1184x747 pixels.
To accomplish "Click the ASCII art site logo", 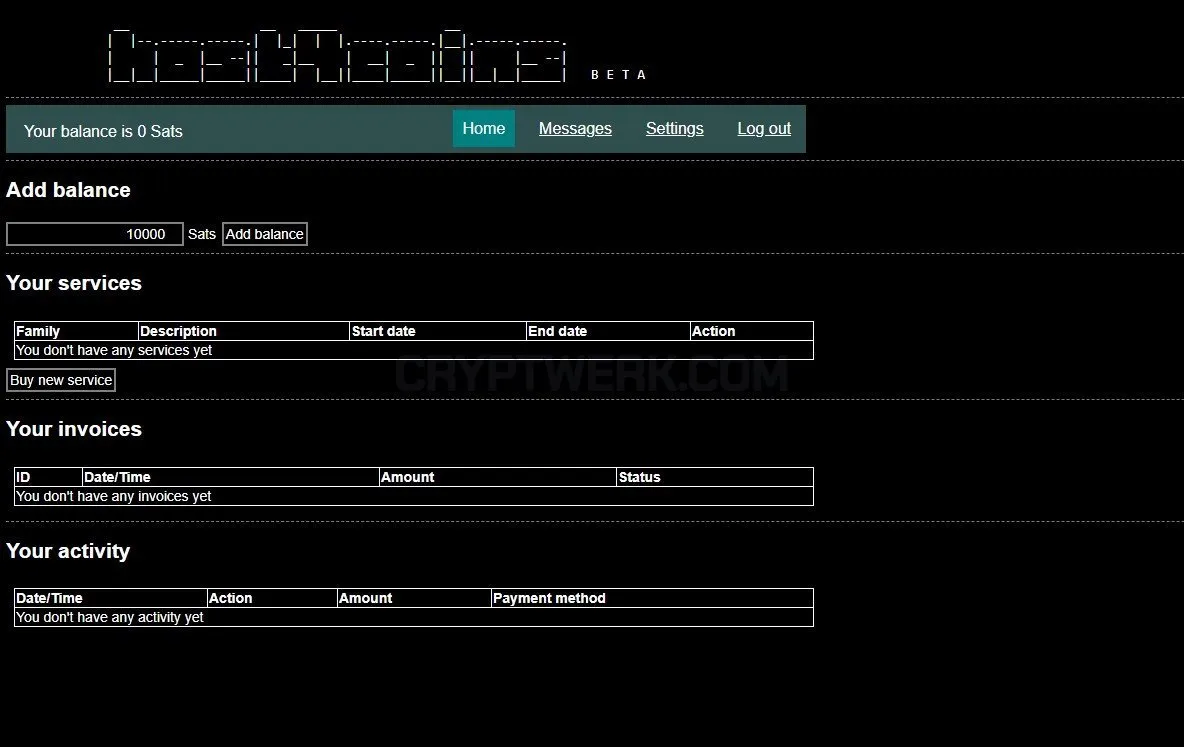I will tap(337, 54).
